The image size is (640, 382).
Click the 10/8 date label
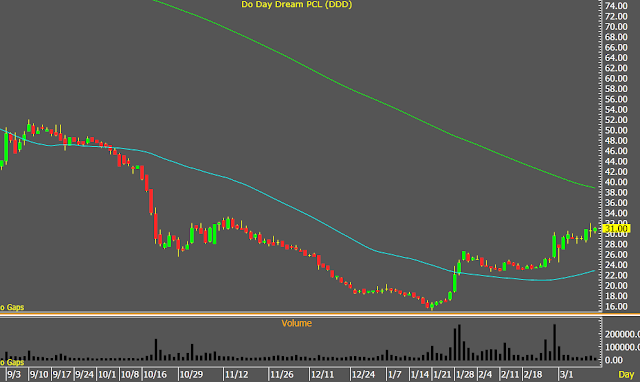point(130,374)
